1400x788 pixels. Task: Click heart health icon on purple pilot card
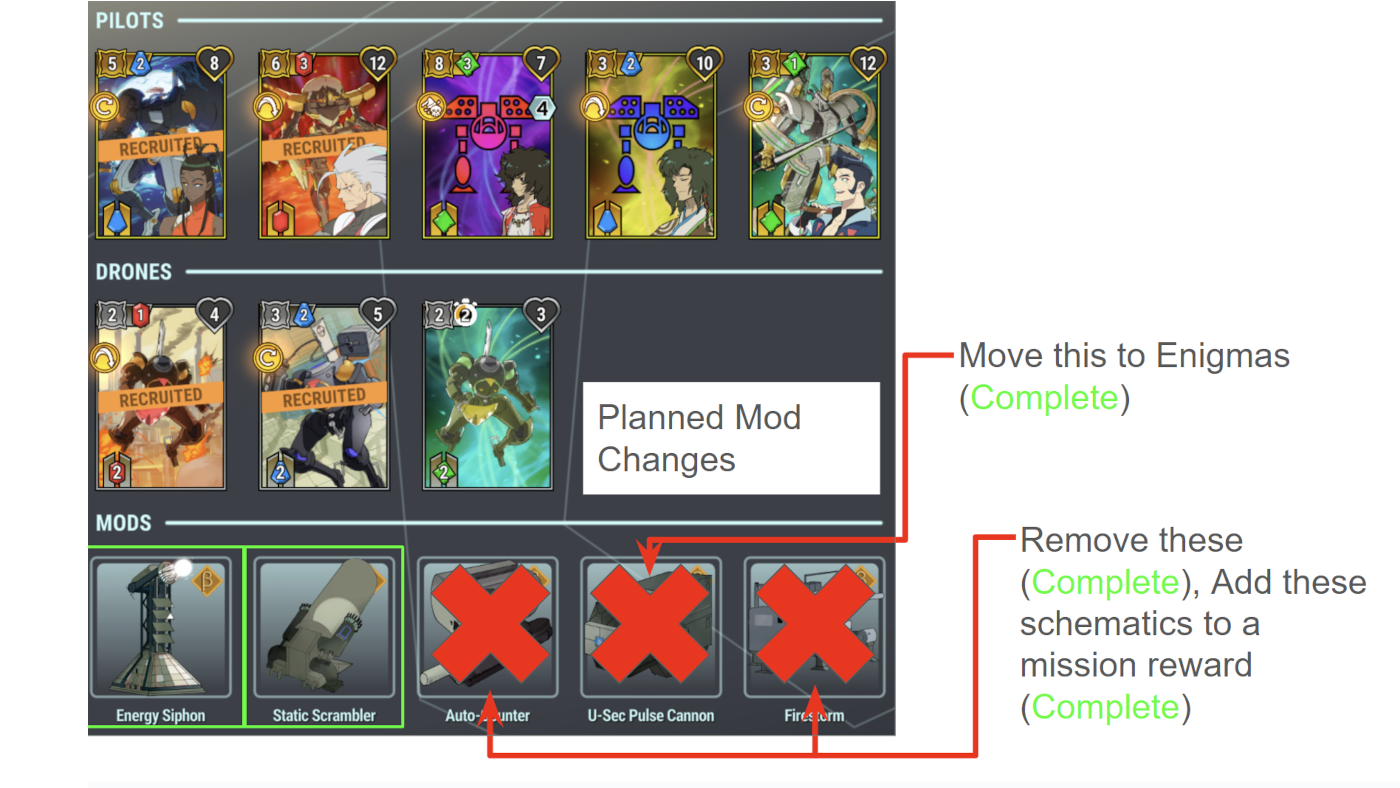[x=540, y=64]
